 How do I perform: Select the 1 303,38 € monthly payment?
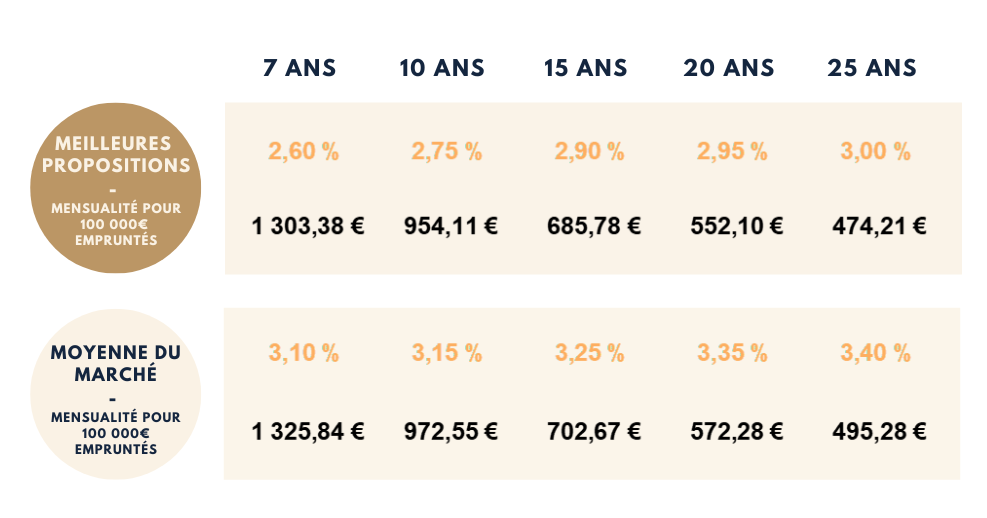[307, 226]
